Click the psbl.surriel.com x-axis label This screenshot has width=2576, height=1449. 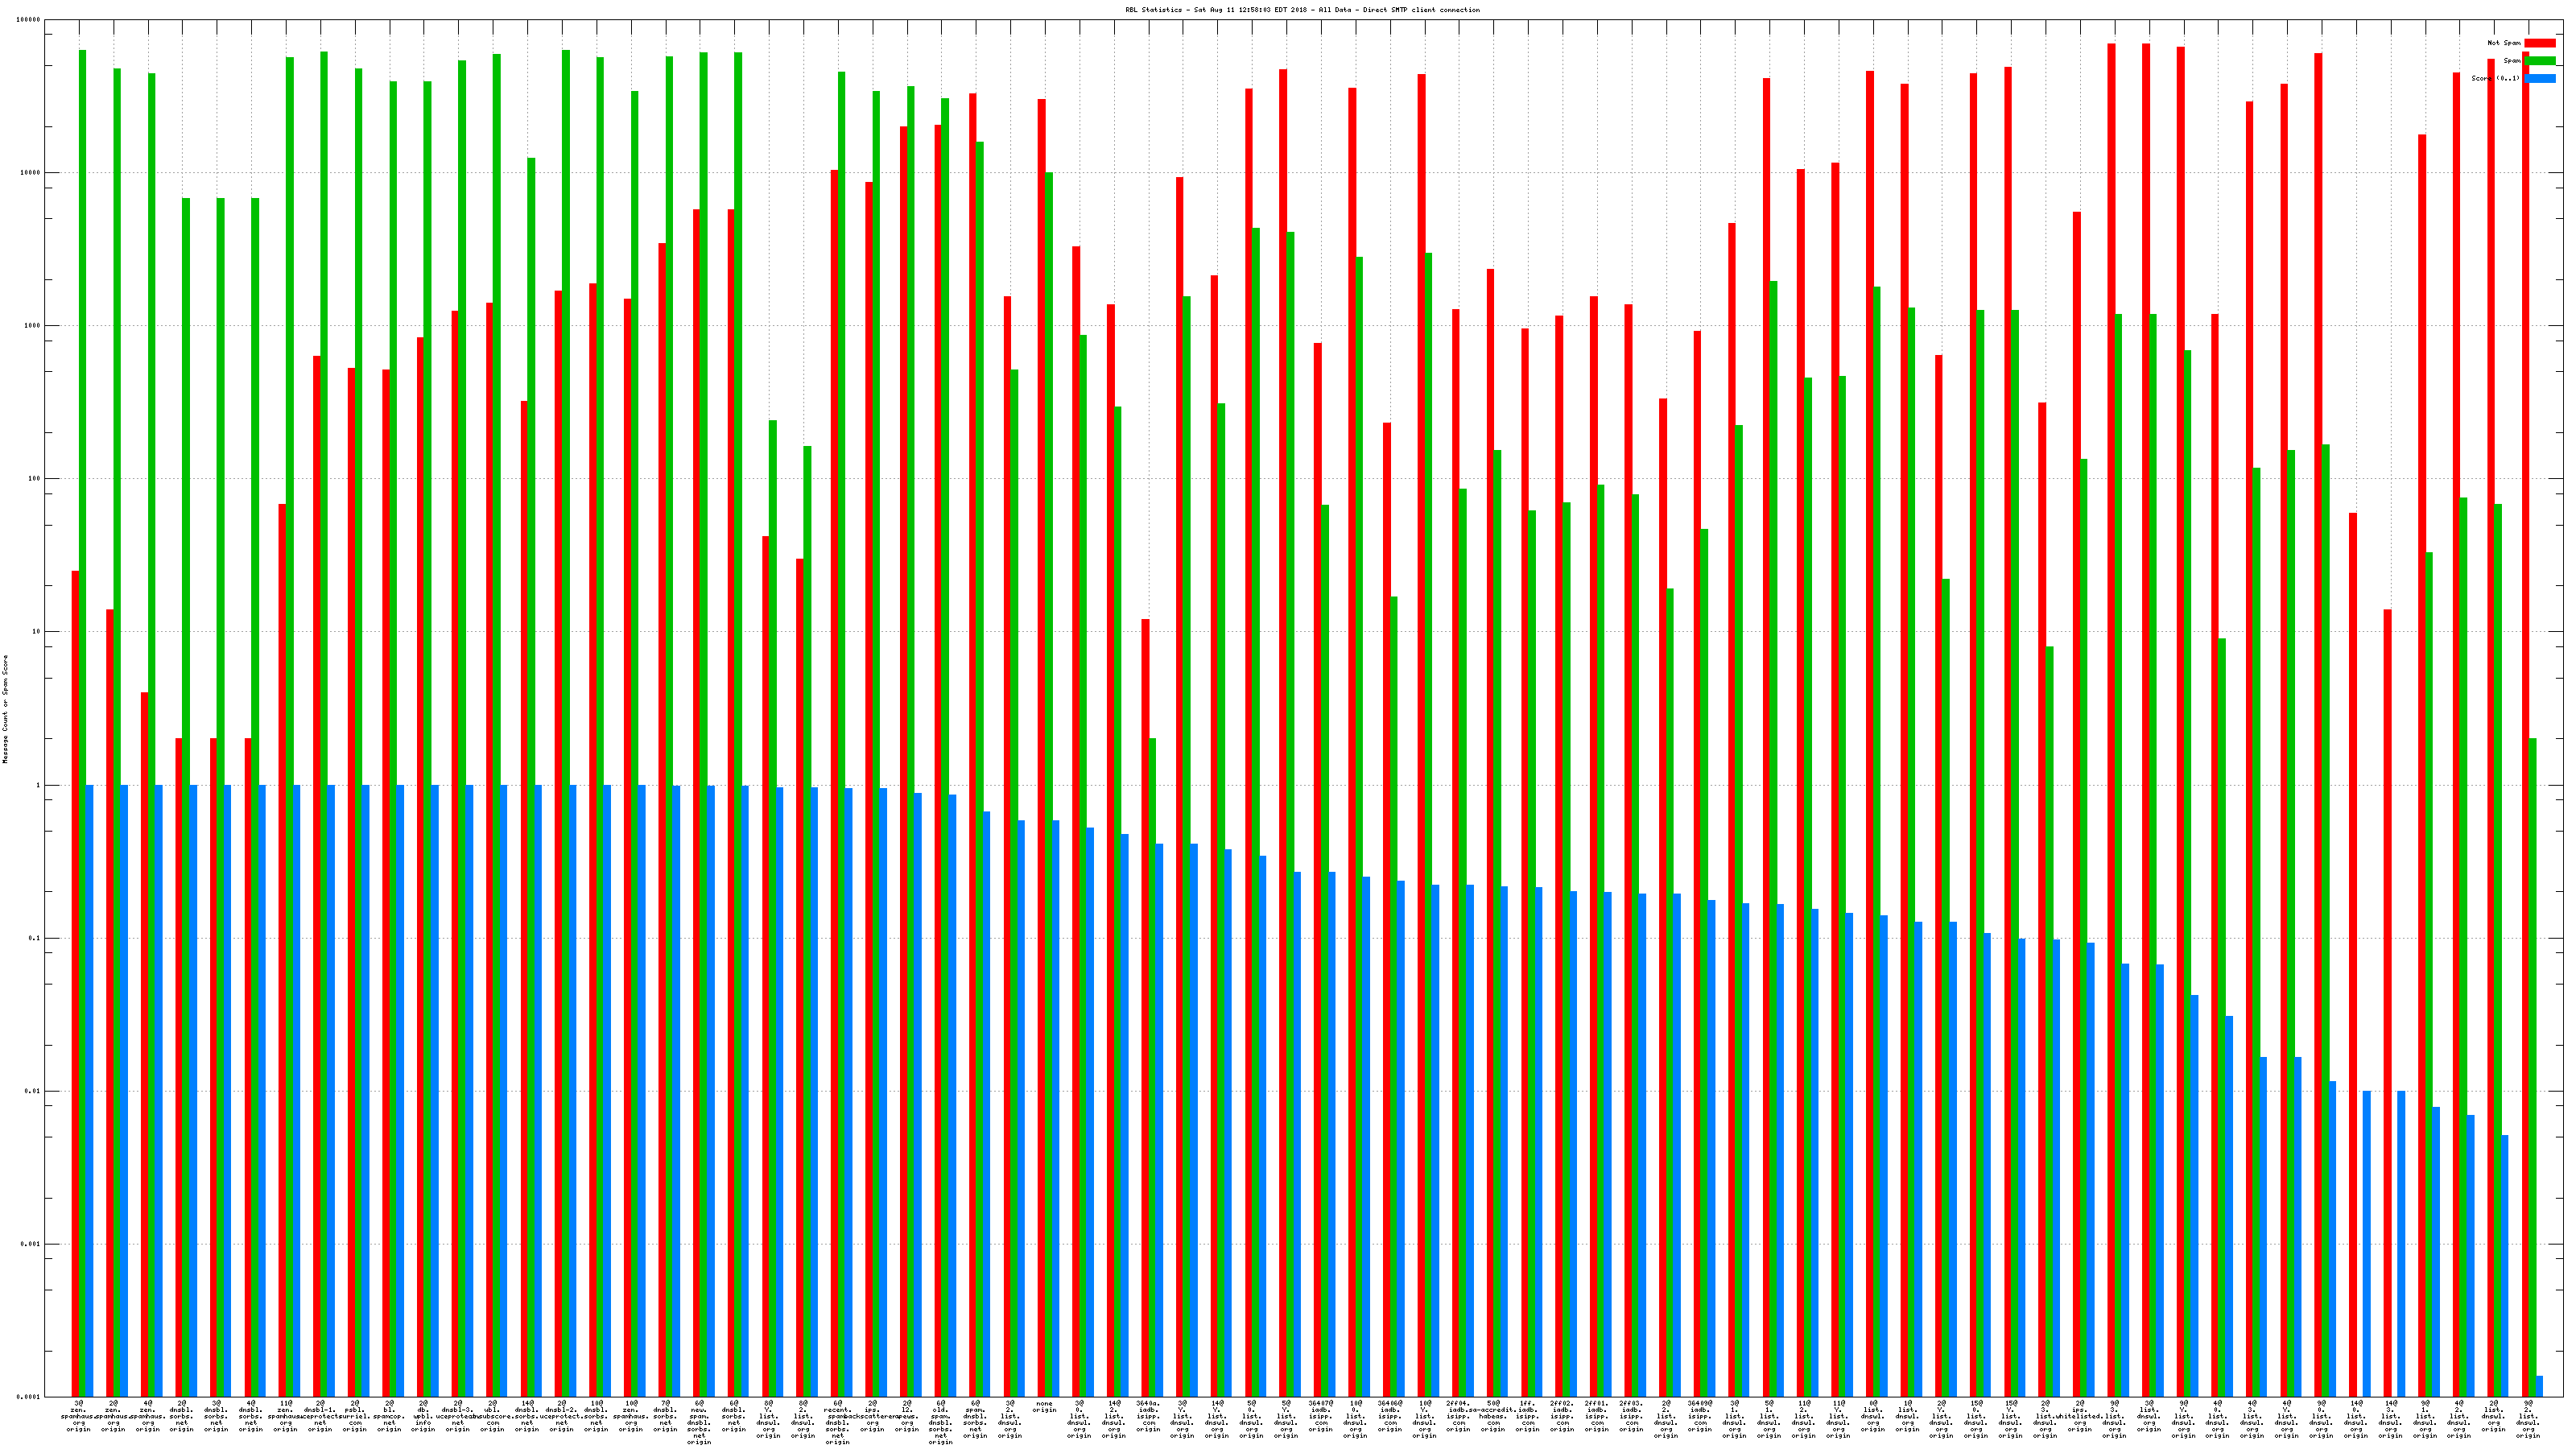(354, 1416)
